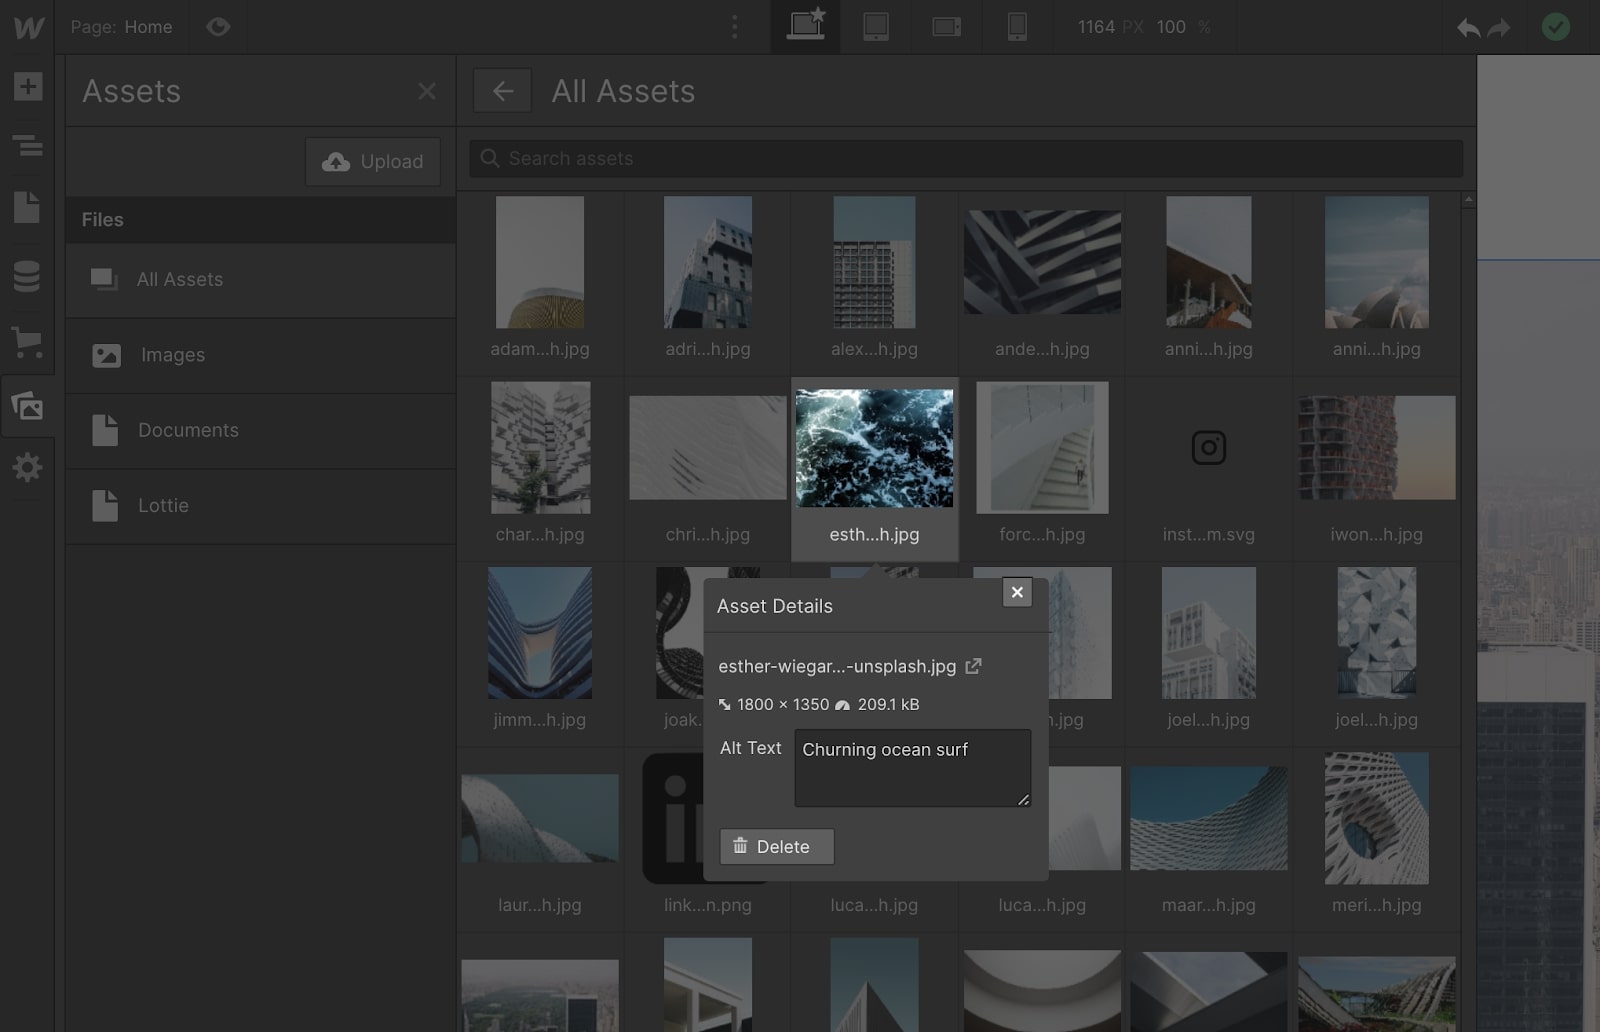The width and height of the screenshot is (1600, 1032).
Task: Open the Ecommerce panel
Action: click(x=28, y=343)
